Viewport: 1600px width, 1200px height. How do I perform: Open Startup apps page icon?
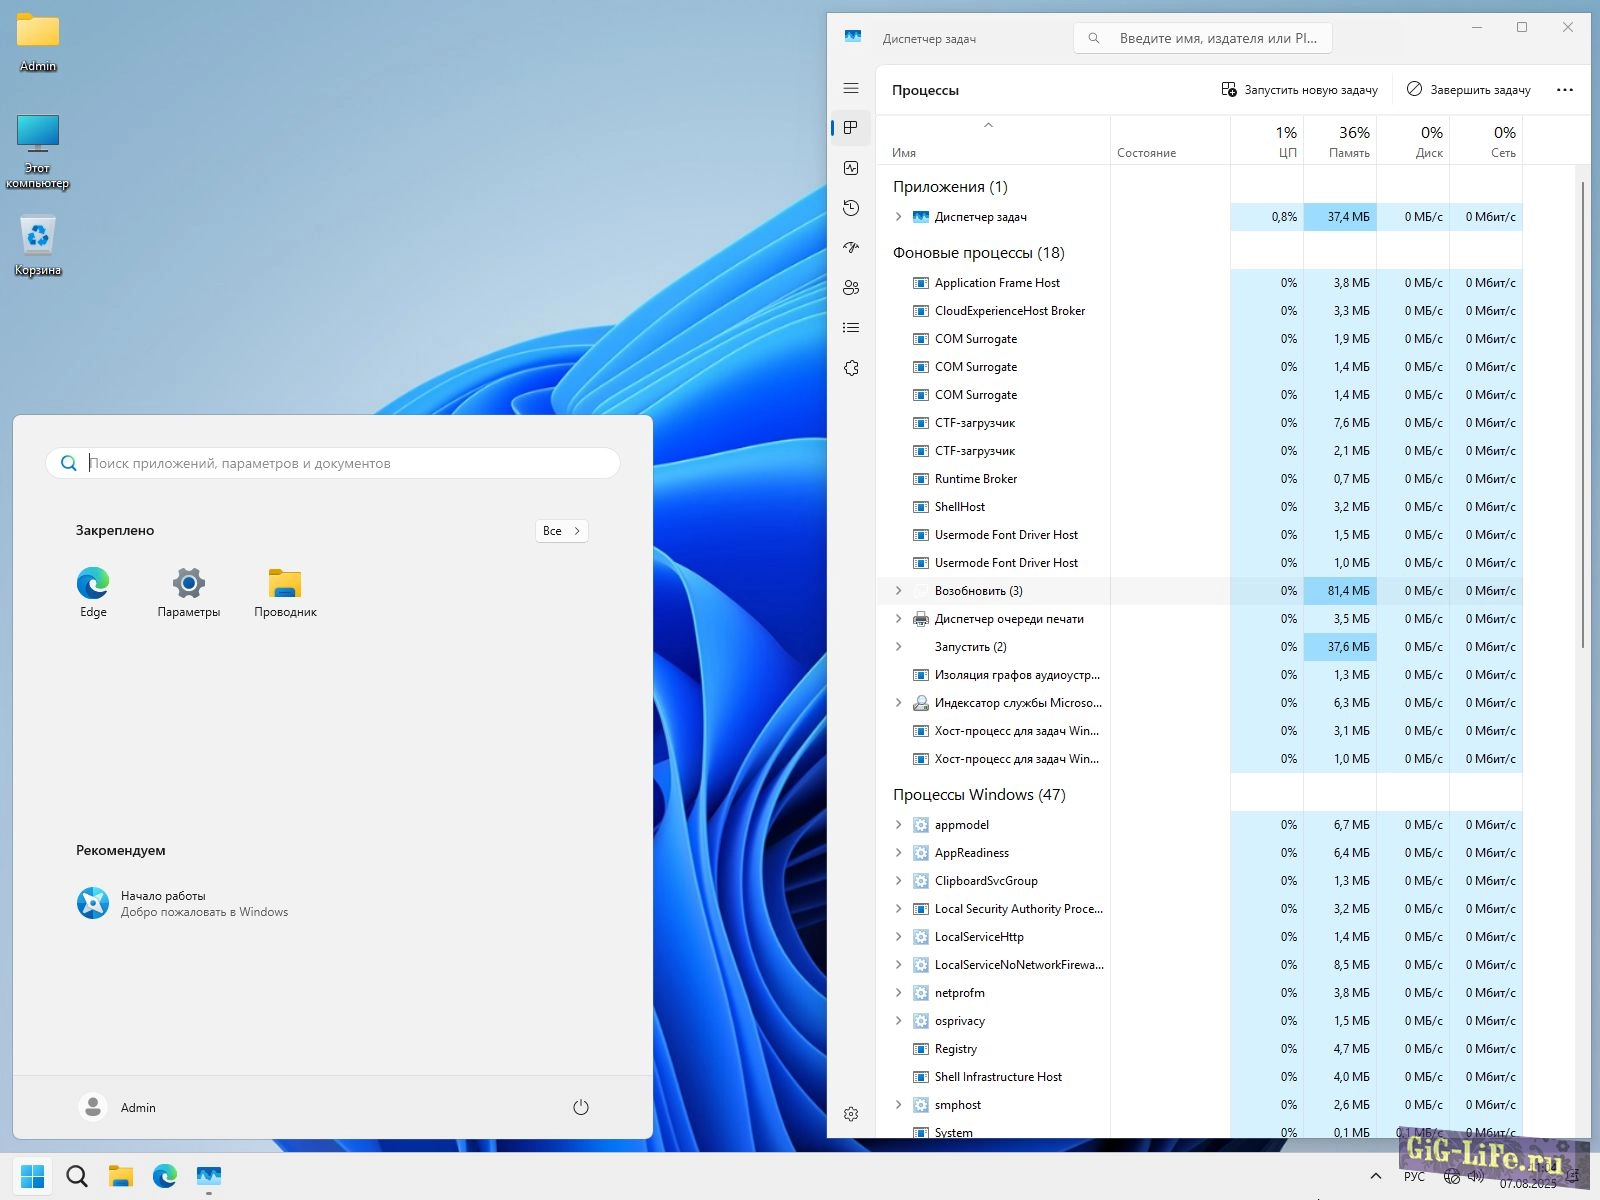[851, 247]
